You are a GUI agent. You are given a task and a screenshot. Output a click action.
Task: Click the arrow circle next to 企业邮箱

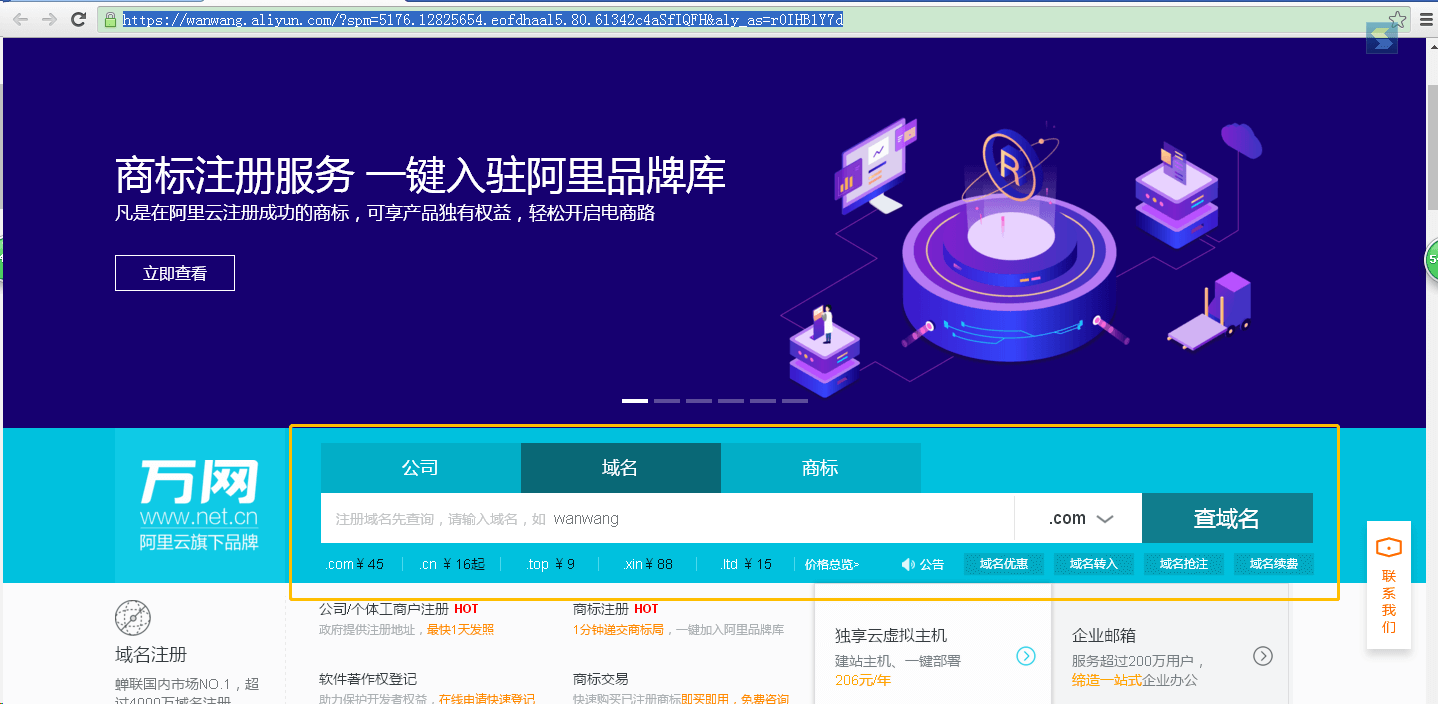tap(1263, 656)
